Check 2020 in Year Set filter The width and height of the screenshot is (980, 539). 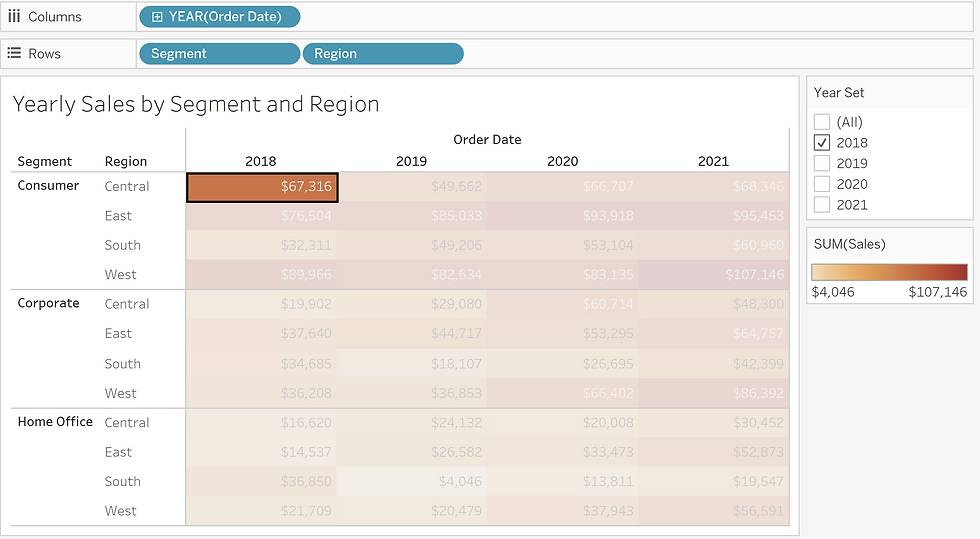tap(822, 184)
